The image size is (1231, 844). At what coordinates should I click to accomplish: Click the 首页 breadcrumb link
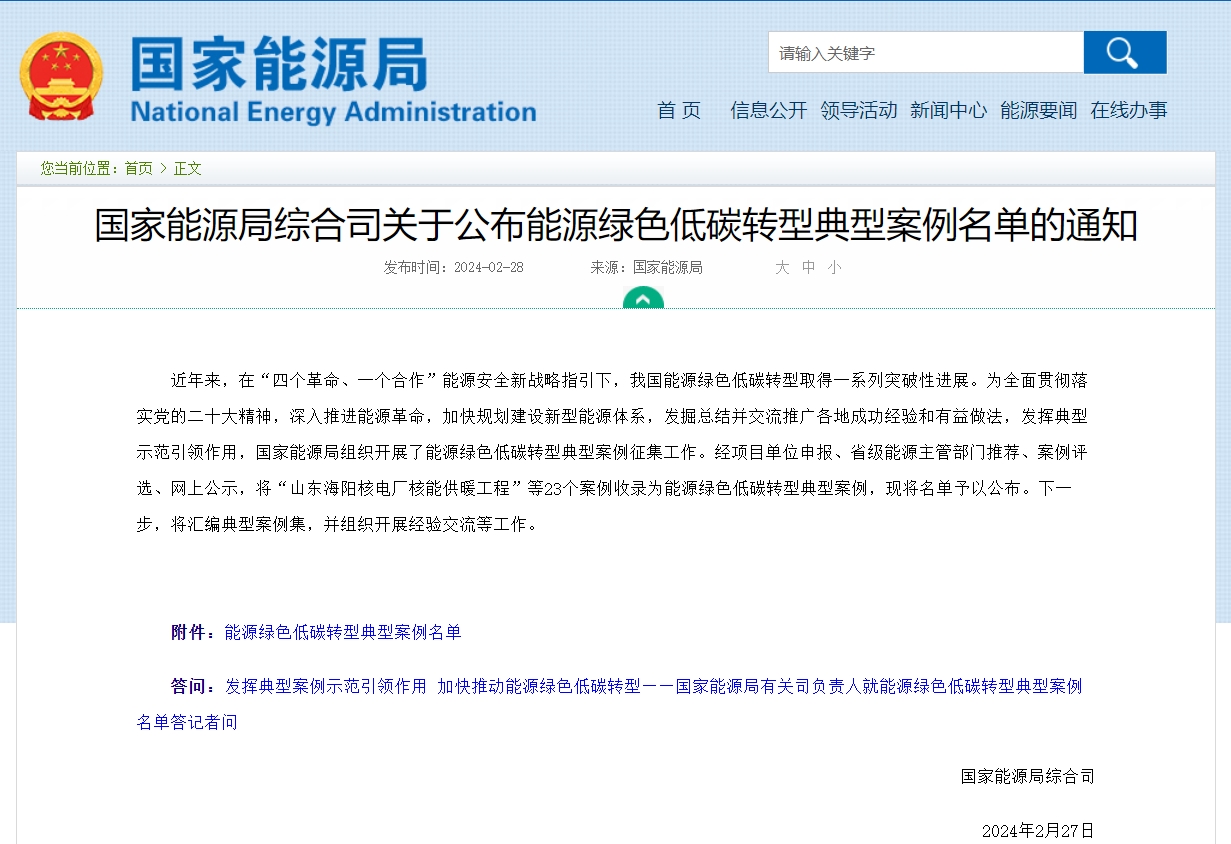pos(139,169)
